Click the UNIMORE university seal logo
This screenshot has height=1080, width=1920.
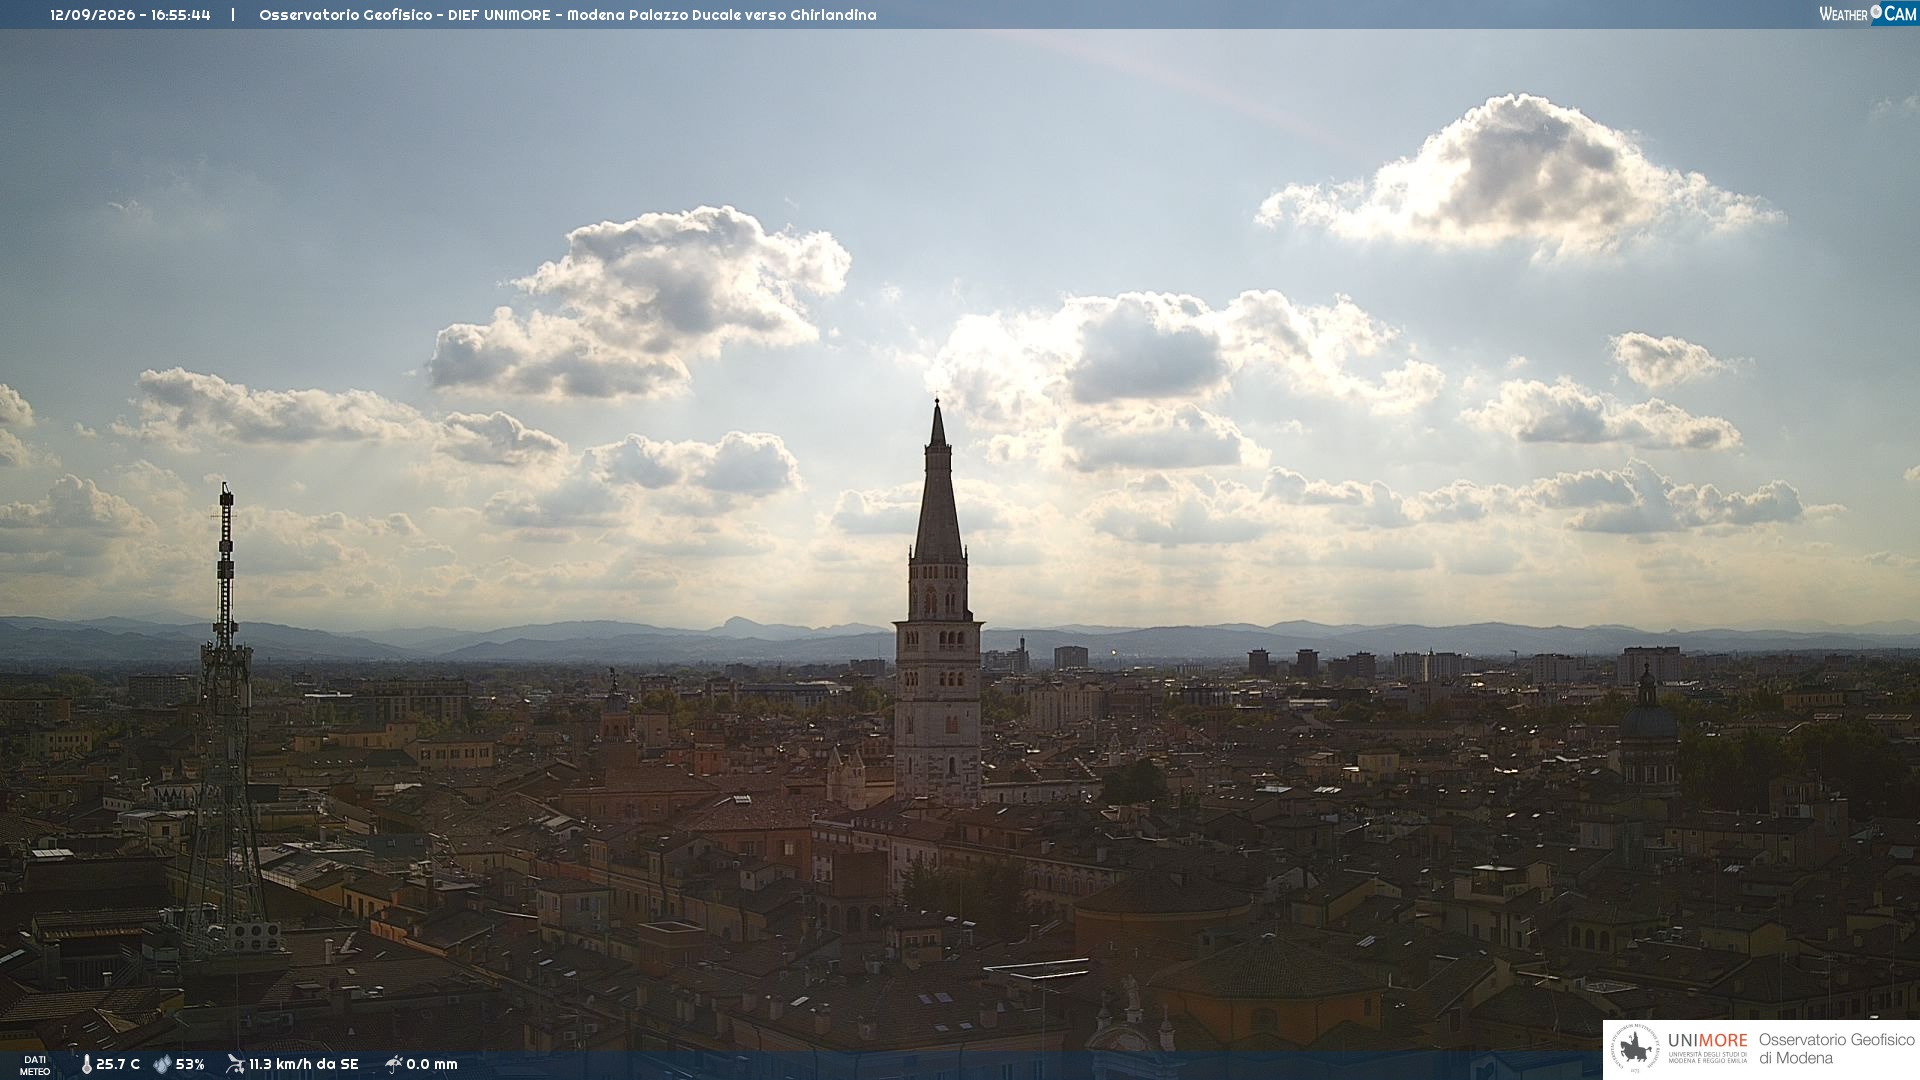click(1635, 1049)
